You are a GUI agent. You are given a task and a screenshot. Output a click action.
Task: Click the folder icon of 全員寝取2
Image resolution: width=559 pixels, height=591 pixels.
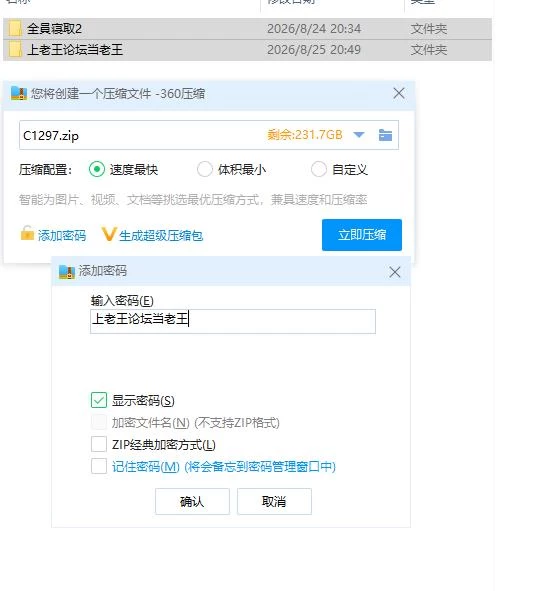(x=14, y=29)
